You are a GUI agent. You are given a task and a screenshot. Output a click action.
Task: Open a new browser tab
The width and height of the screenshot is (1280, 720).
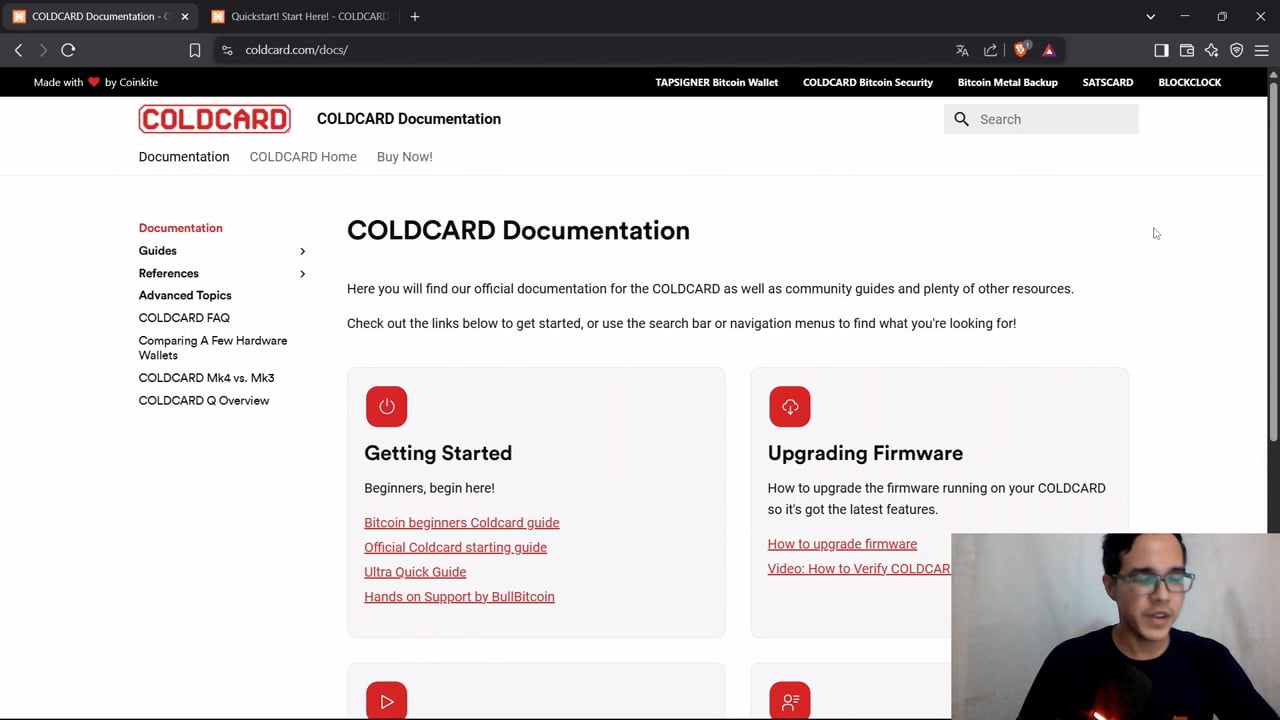coord(415,16)
